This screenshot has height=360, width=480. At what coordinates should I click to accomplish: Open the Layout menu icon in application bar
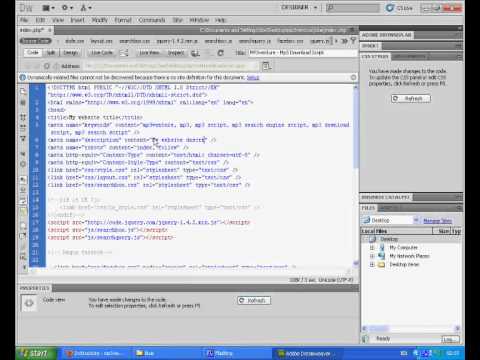point(47,8)
